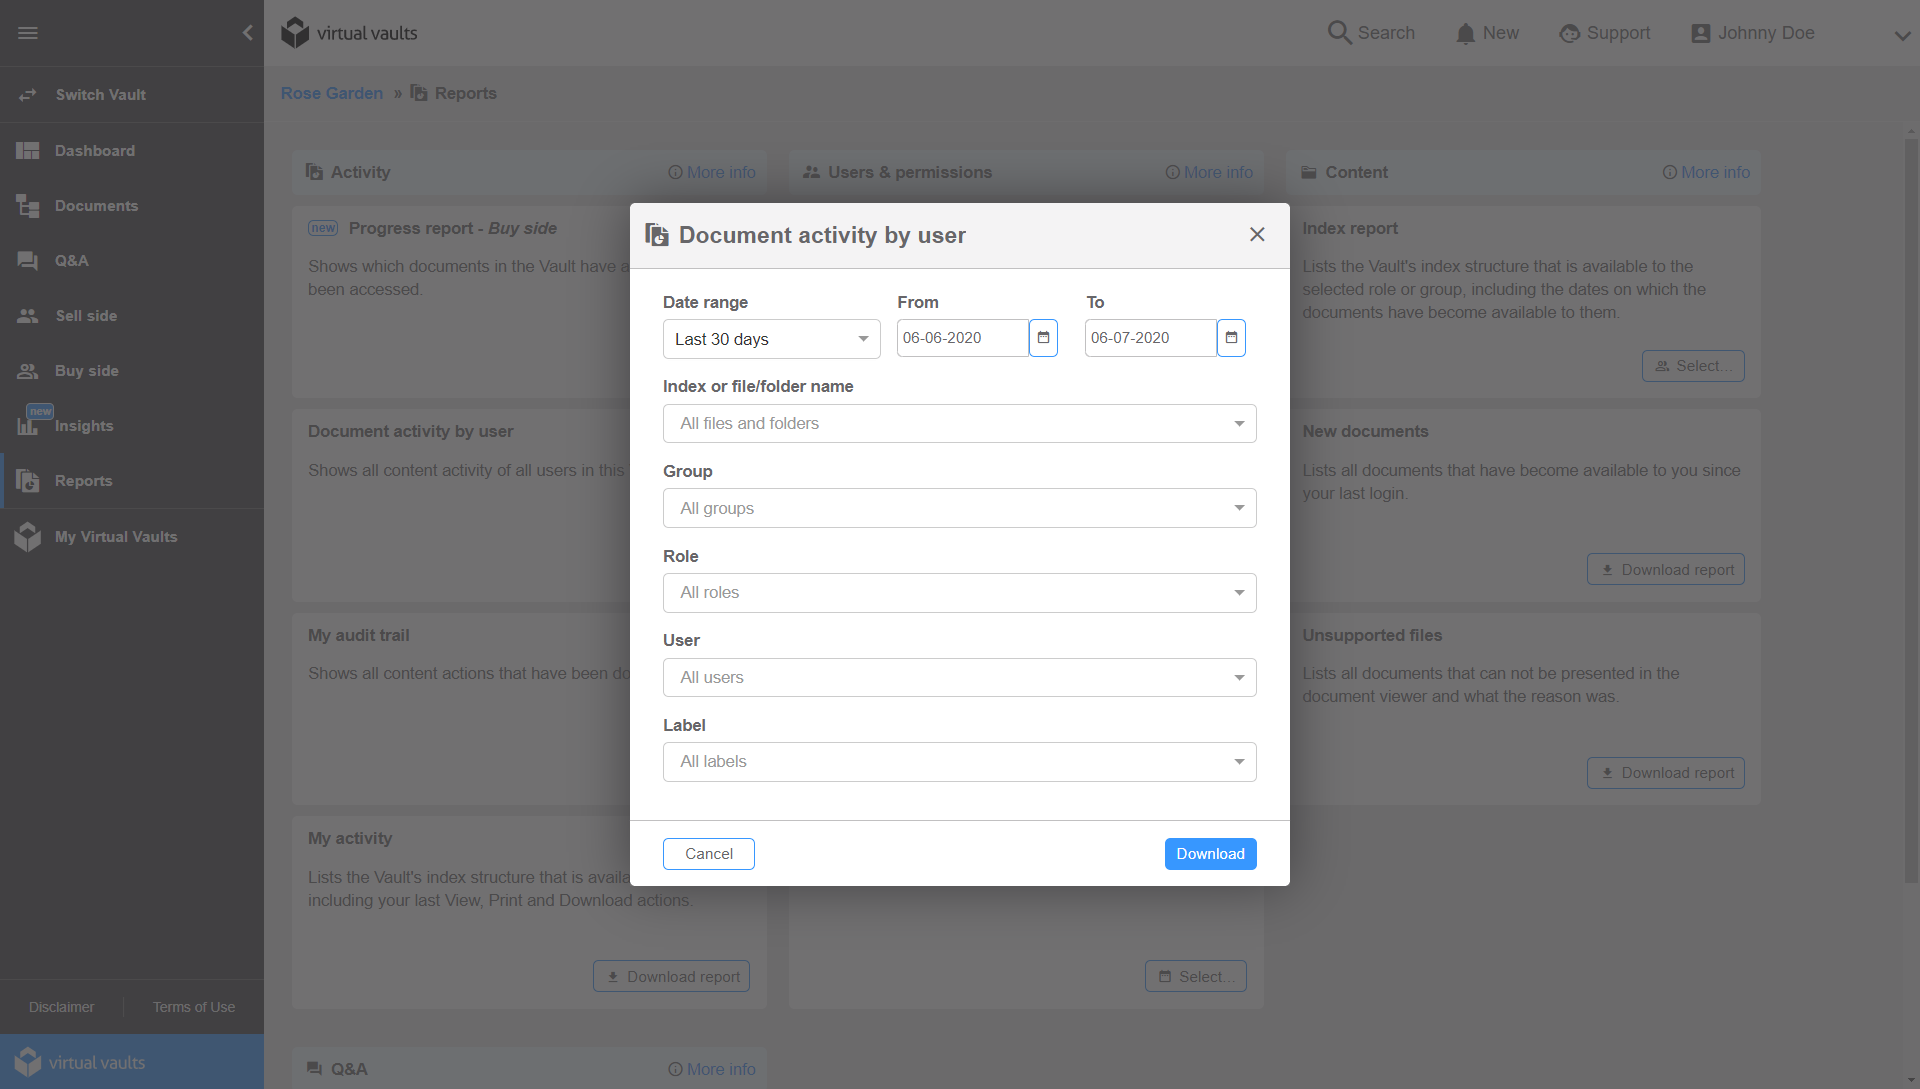Viewport: 1920px width, 1089px height.
Task: Open the Date range dropdown
Action: [770, 339]
